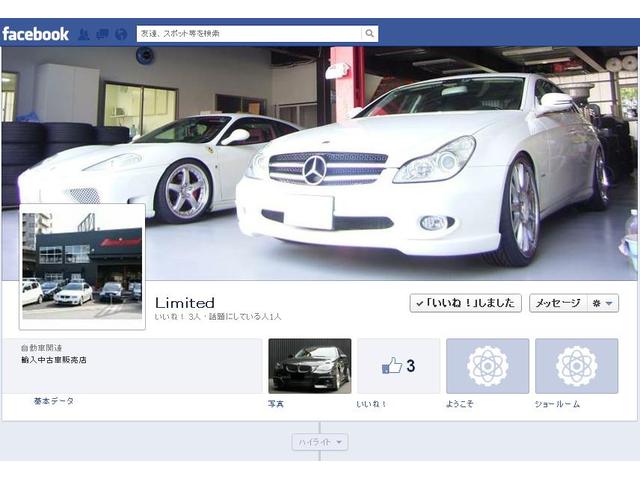Viewport: 640px width, 480px height.
Task: Click the メッセージ button
Action: pos(558,303)
